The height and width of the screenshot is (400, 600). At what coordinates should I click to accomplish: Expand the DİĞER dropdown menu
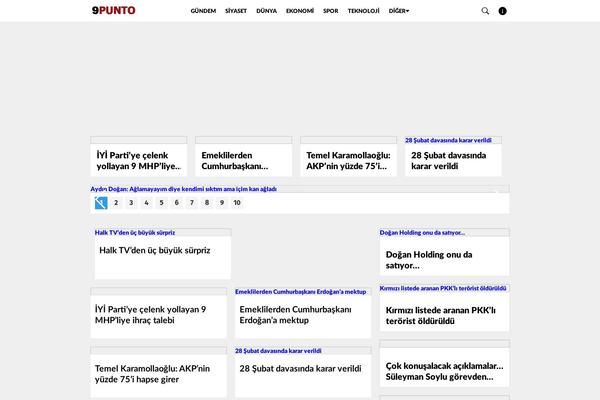pyautogui.click(x=399, y=11)
